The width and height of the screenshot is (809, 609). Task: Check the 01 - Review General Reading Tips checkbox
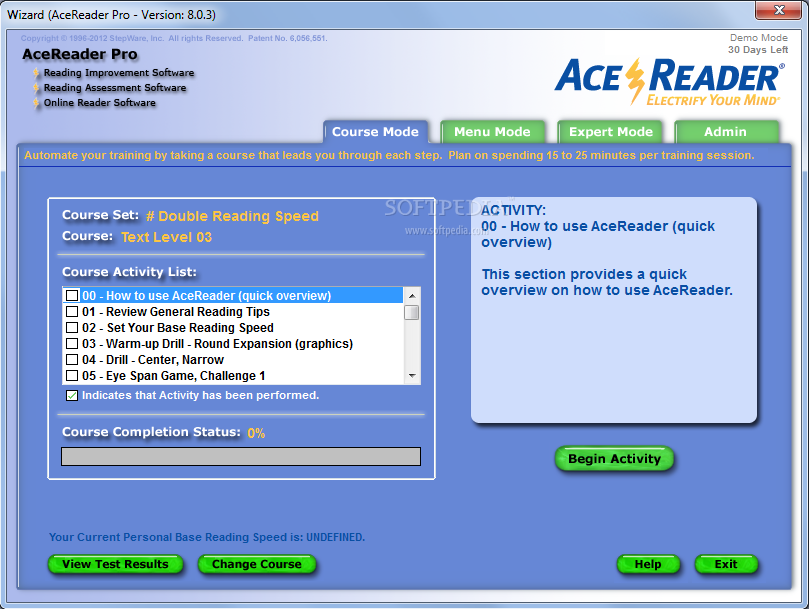coord(72,311)
